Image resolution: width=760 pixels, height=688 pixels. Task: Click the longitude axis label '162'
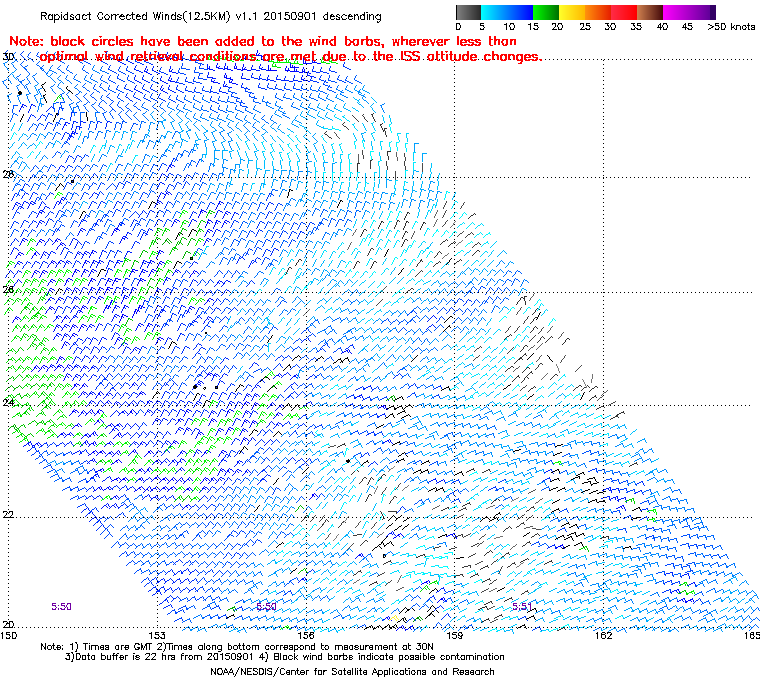[603, 636]
